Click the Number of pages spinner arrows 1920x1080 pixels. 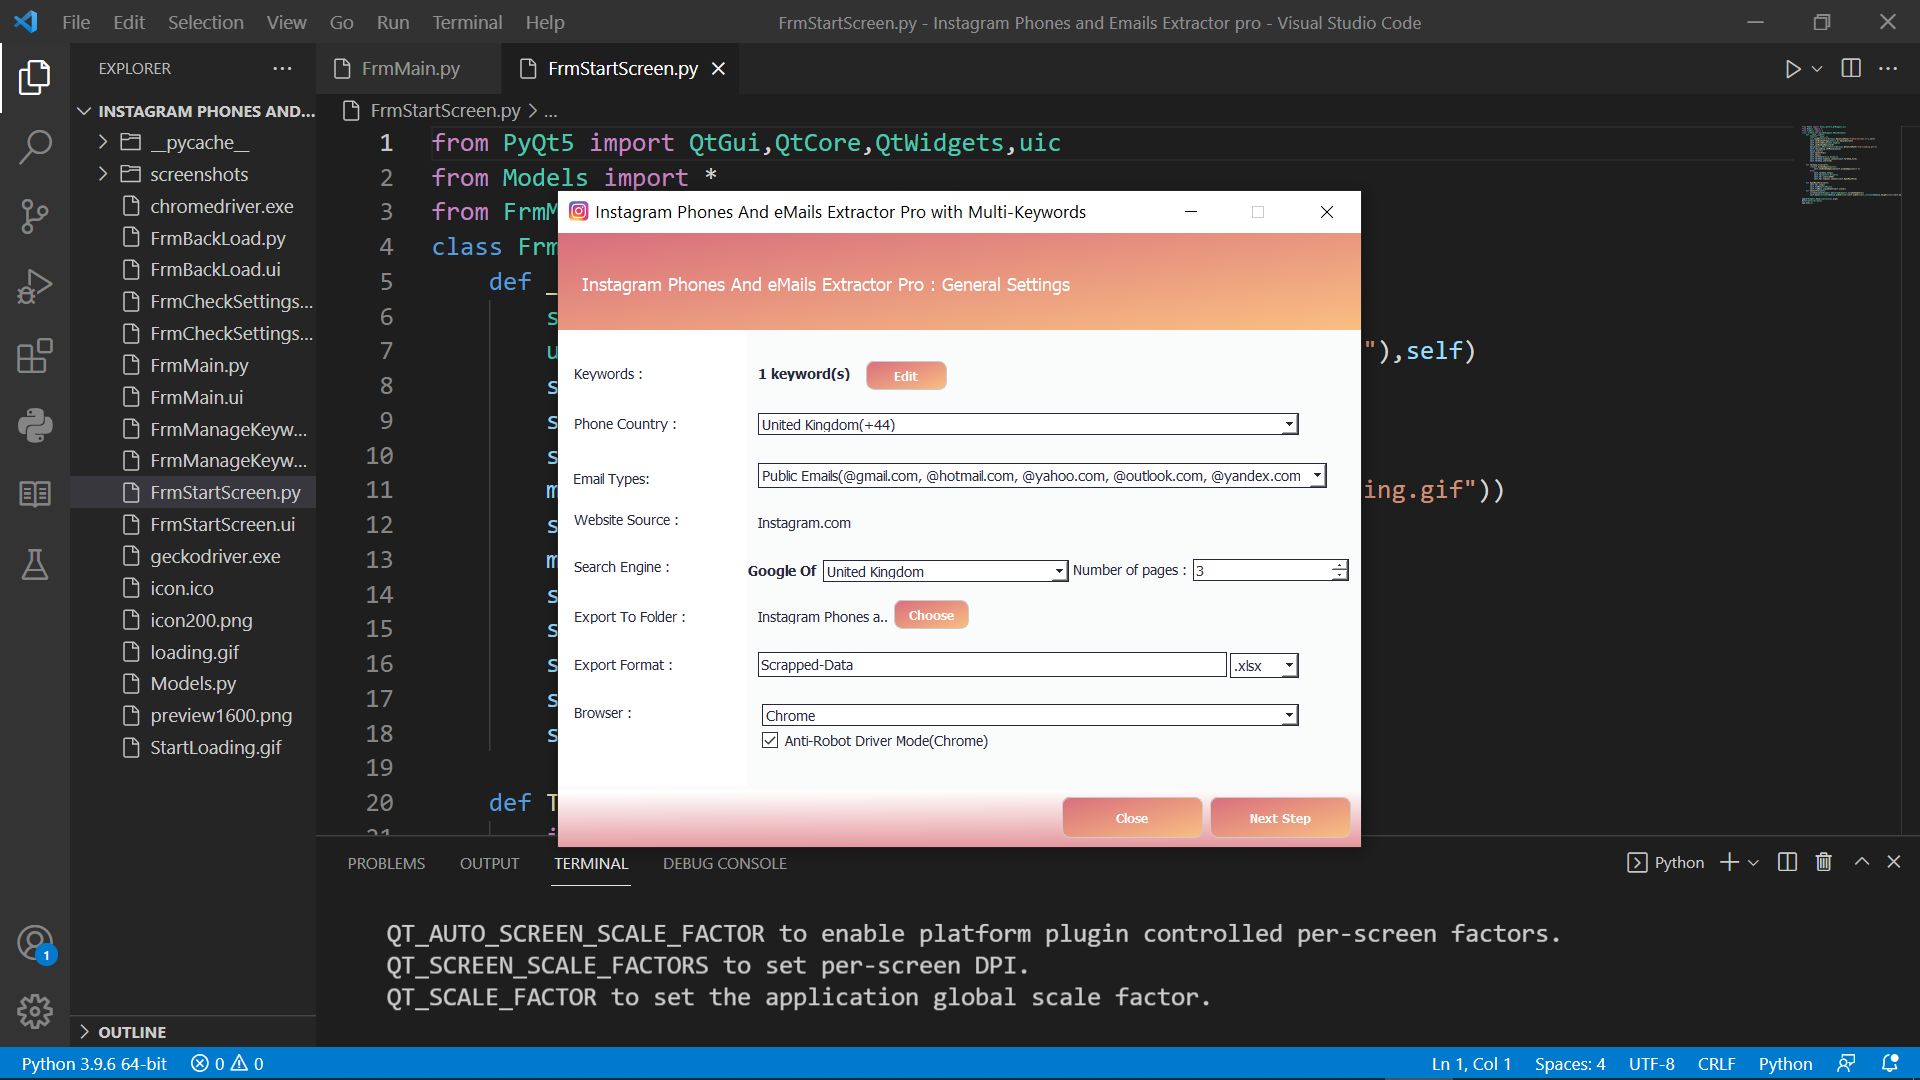pyautogui.click(x=1339, y=570)
